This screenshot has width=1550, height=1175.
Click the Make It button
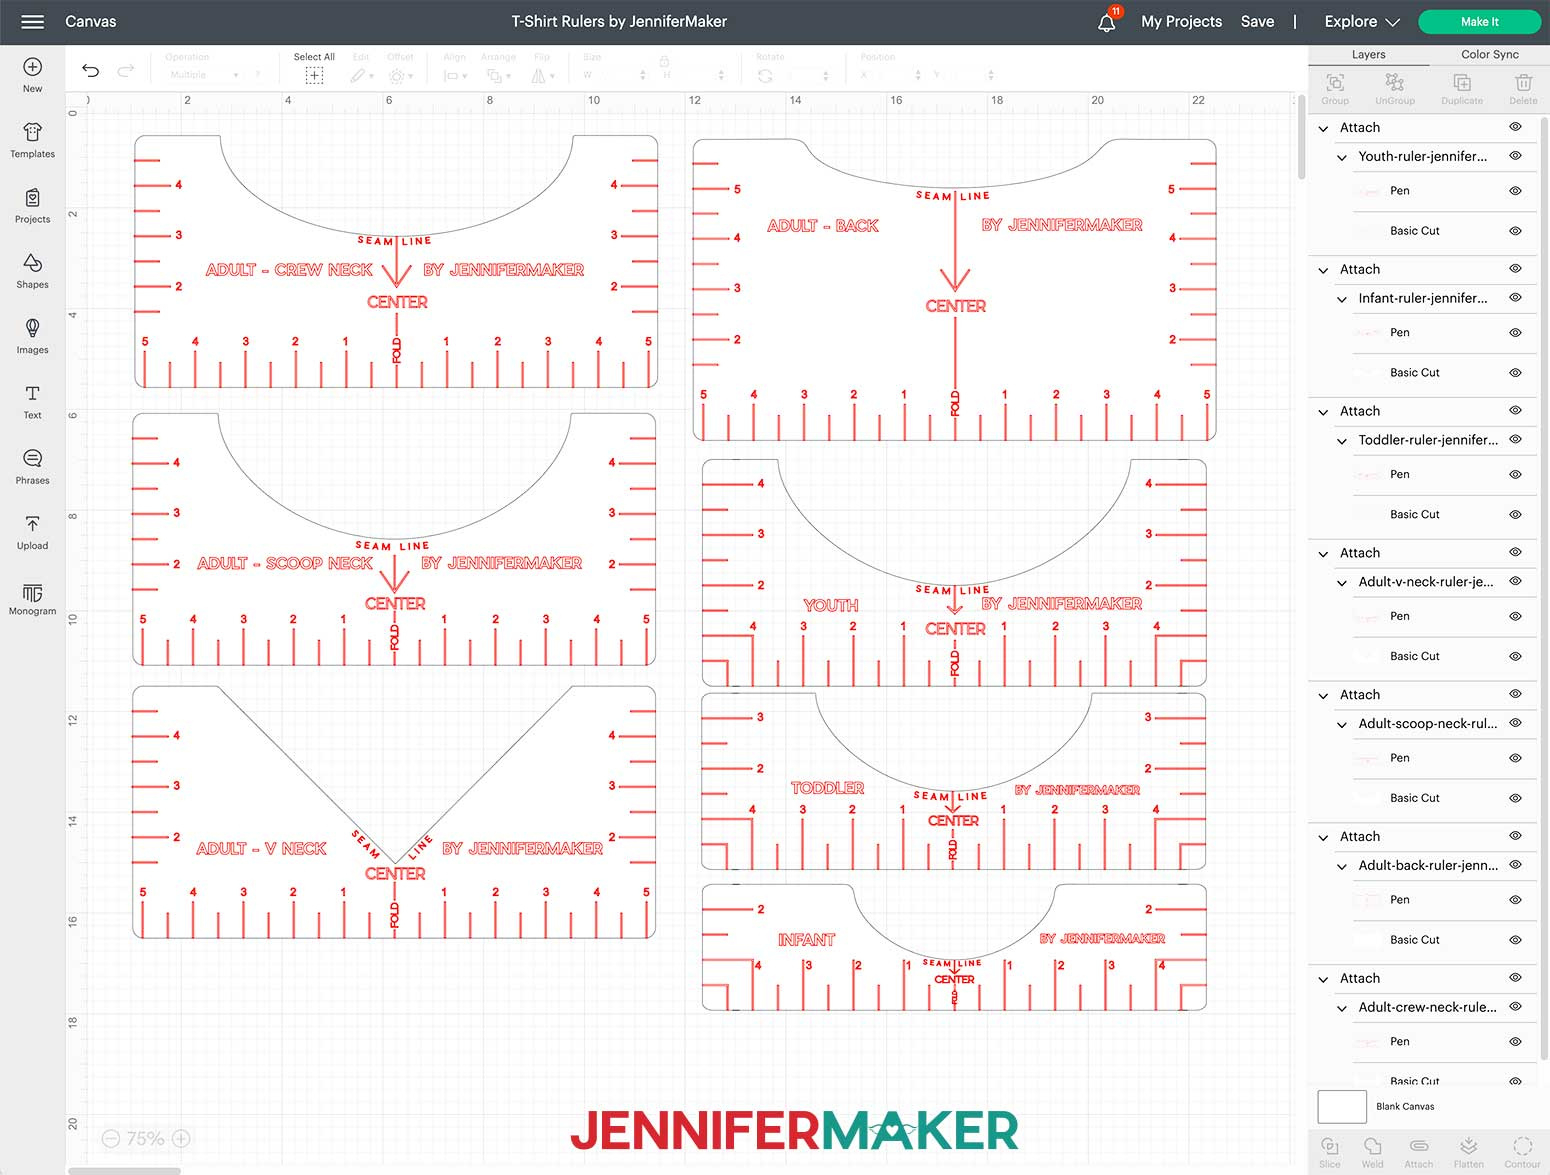pyautogui.click(x=1479, y=21)
